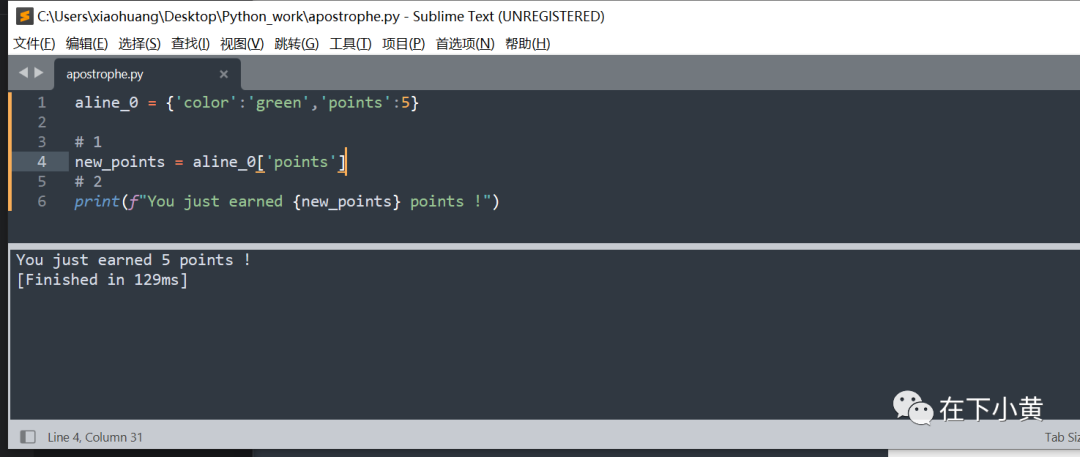
Task: Click the previous tab left arrow
Action: click(23, 72)
